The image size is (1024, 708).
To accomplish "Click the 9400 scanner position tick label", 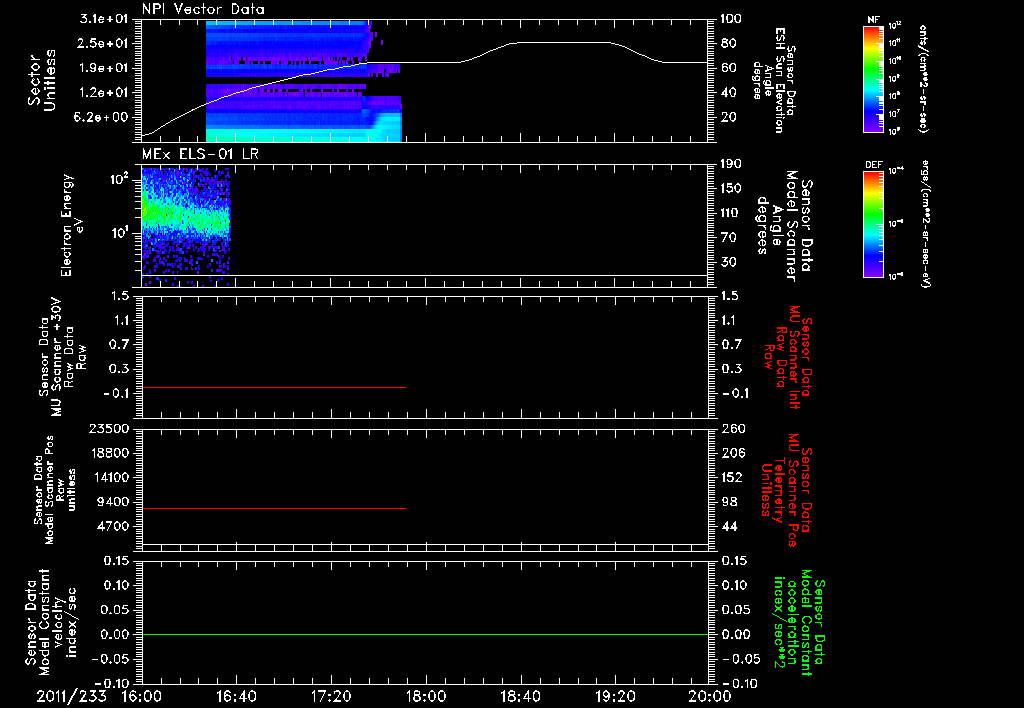I will point(113,502).
